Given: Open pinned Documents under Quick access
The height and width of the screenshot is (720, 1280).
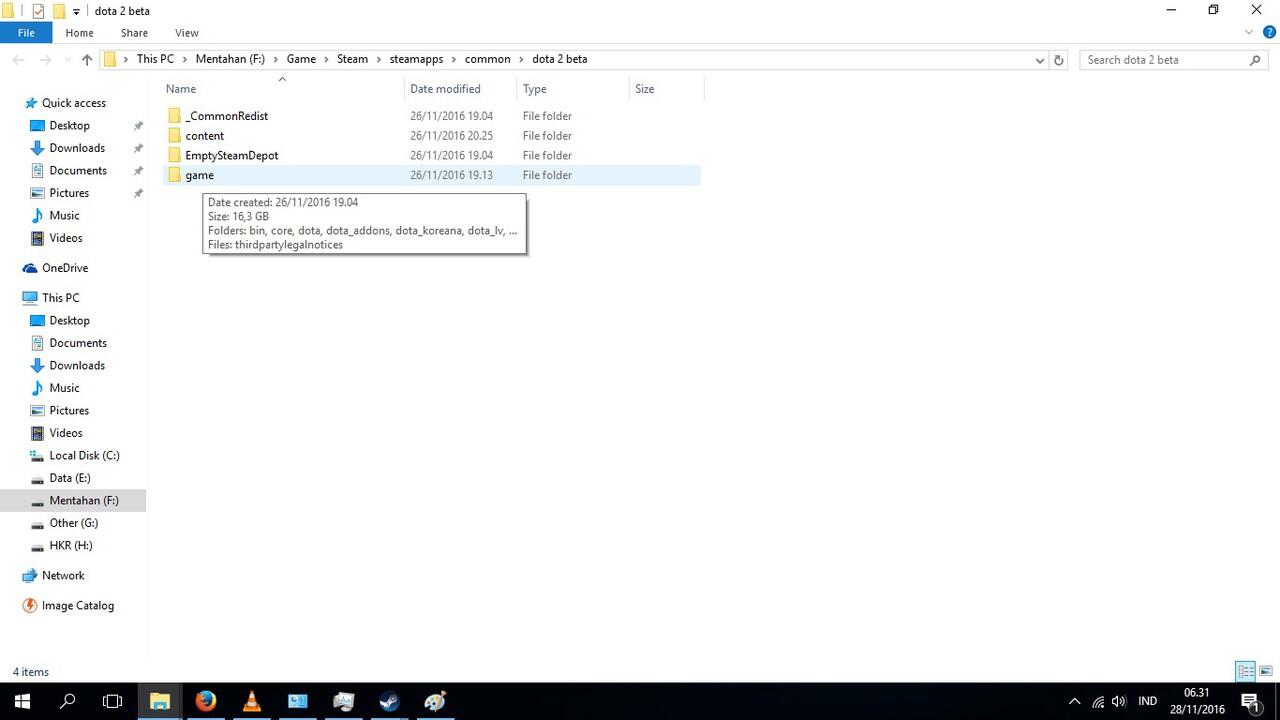Looking at the screenshot, I should pos(78,170).
